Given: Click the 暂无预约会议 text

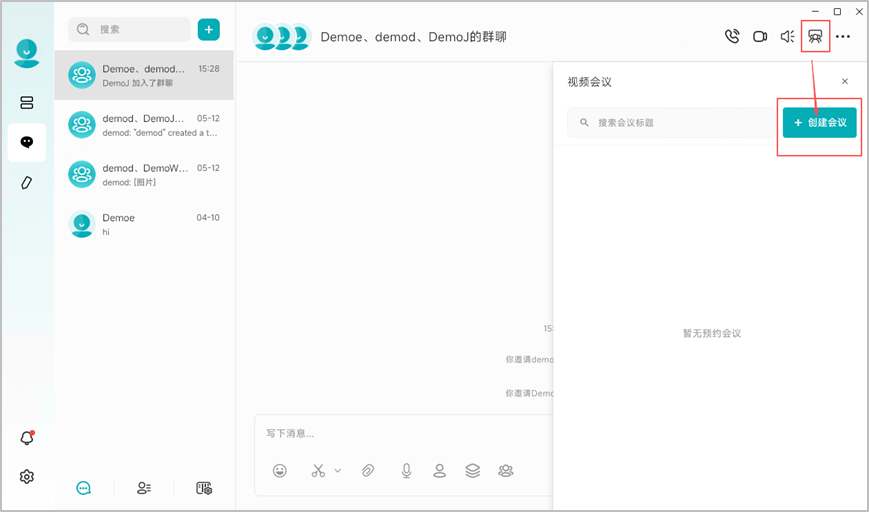Looking at the screenshot, I should click(712, 334).
